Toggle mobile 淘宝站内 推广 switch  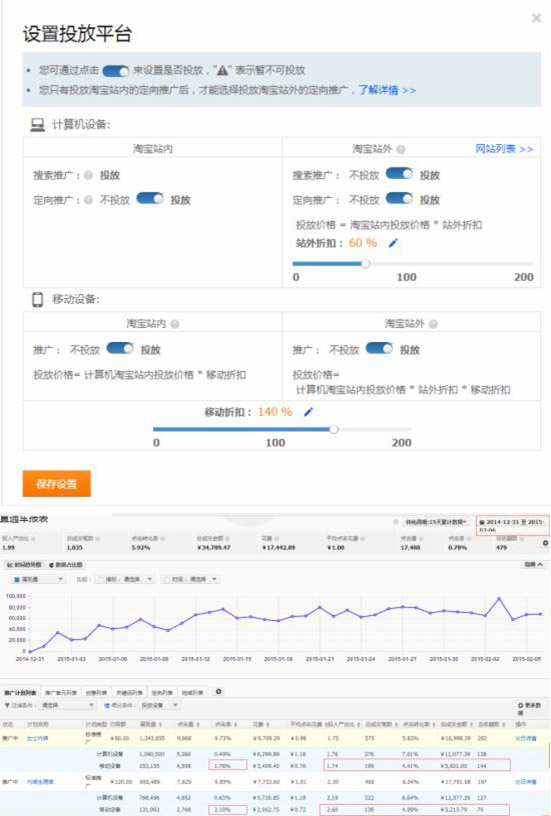pos(120,349)
